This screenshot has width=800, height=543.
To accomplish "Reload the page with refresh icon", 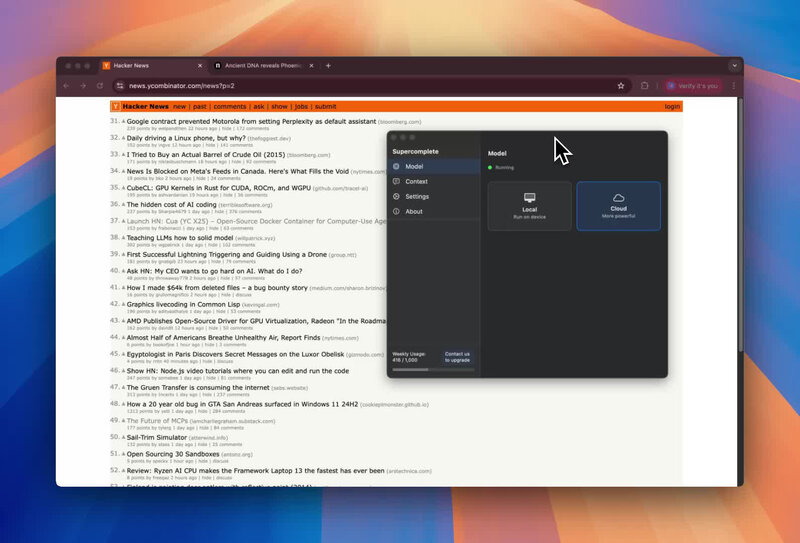I will (x=100, y=86).
